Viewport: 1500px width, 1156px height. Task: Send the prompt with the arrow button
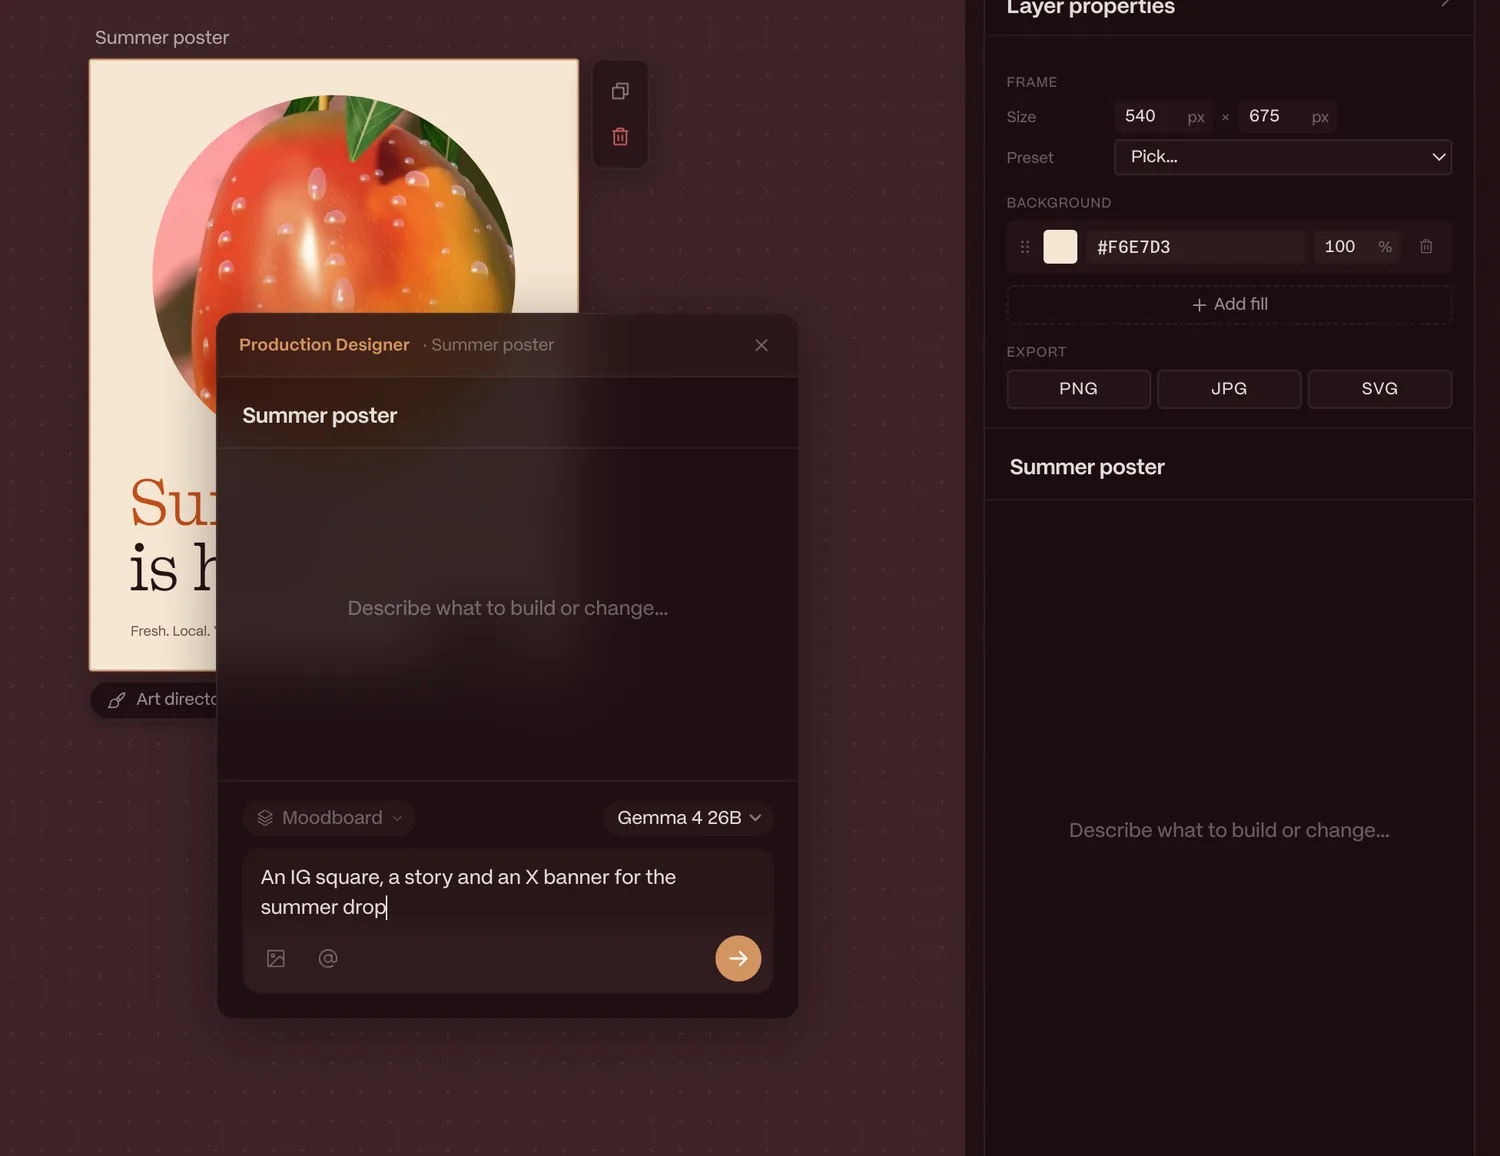(x=738, y=958)
